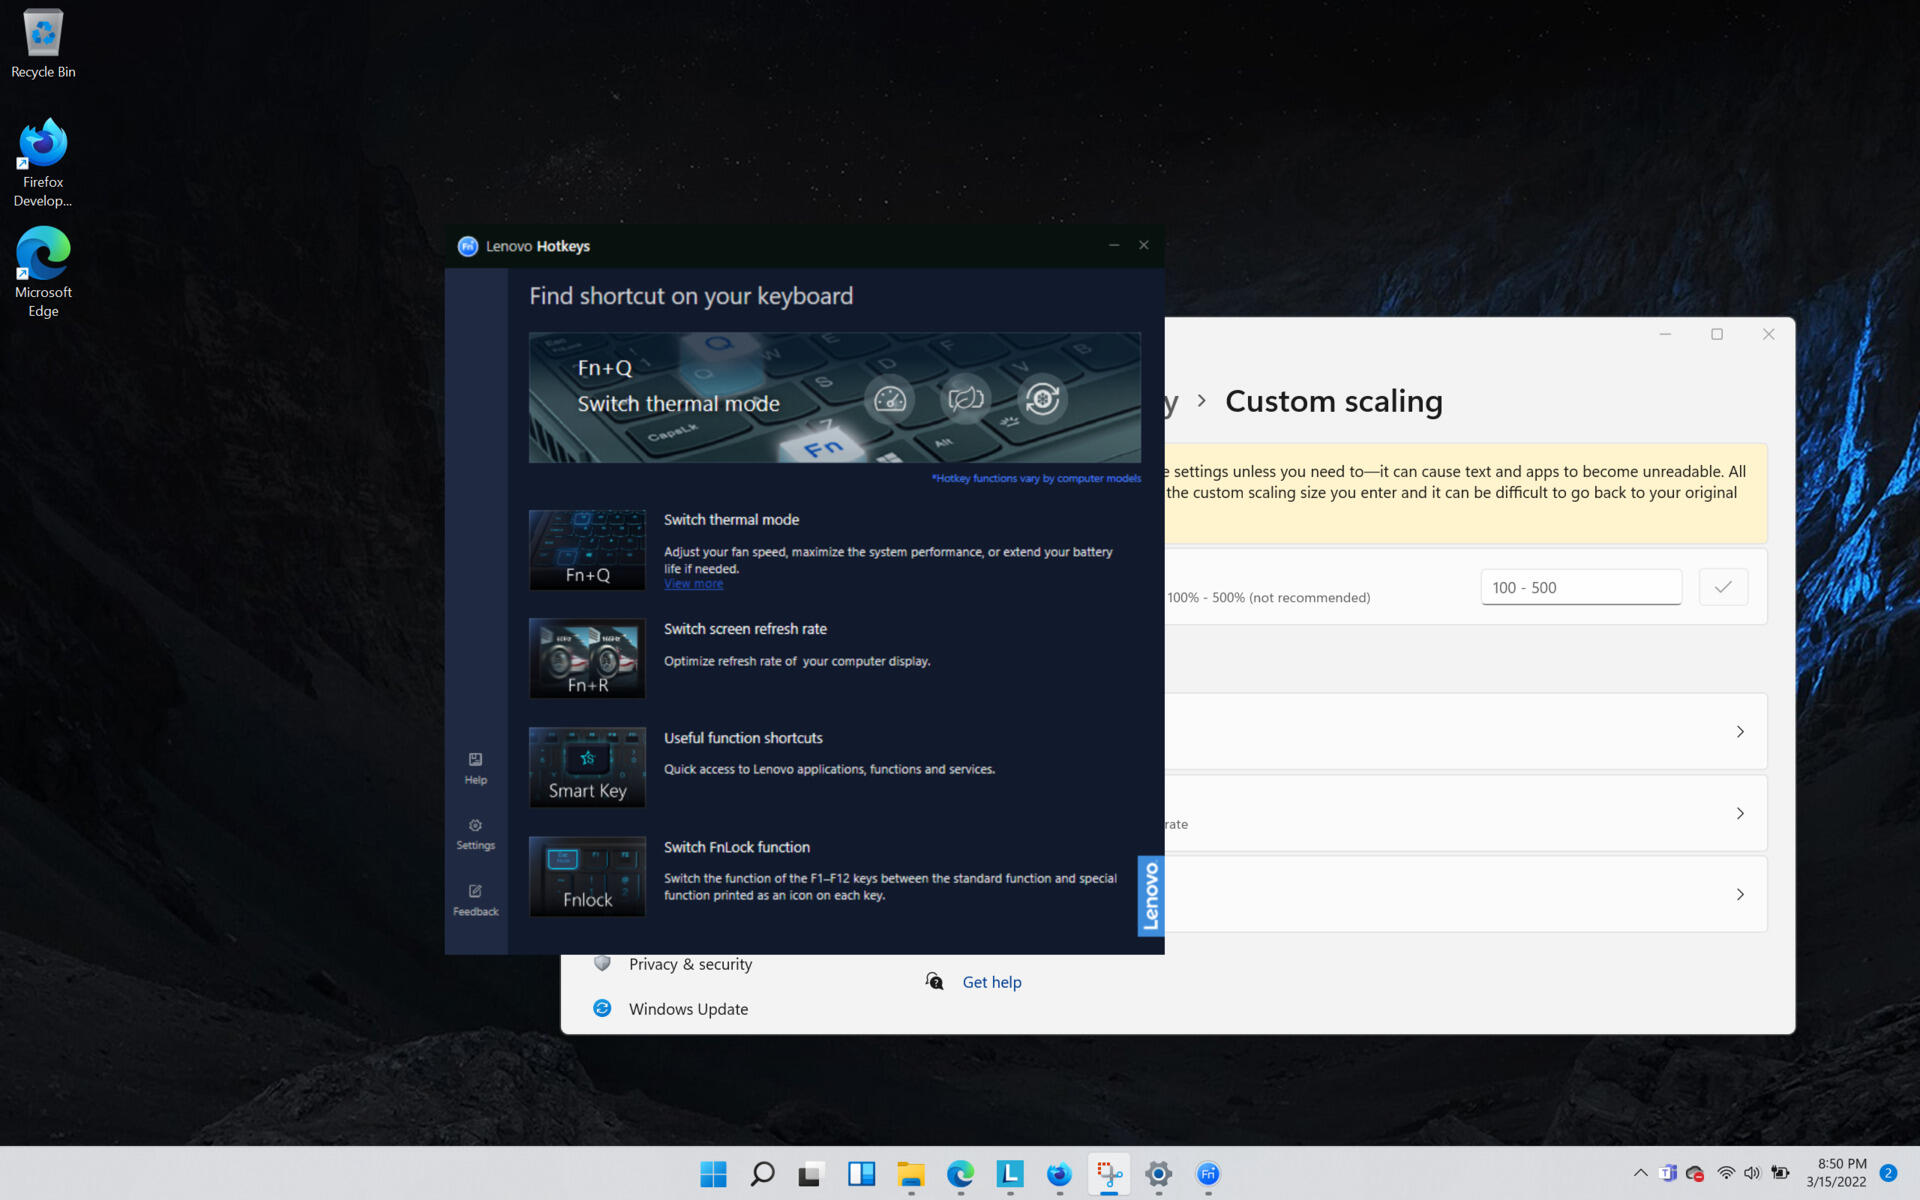Click the Teams tray icon
The image size is (1920, 1200).
coord(1667,1173)
